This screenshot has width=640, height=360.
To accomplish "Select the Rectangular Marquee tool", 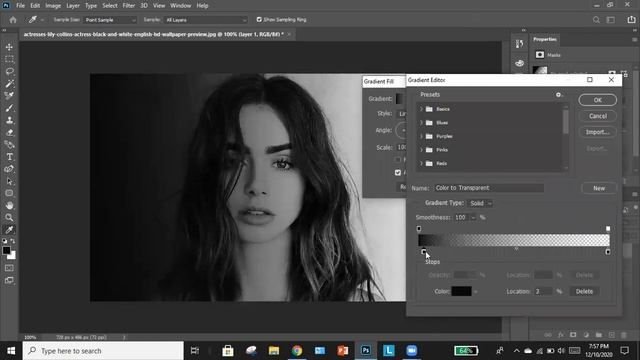I will coord(9,59).
